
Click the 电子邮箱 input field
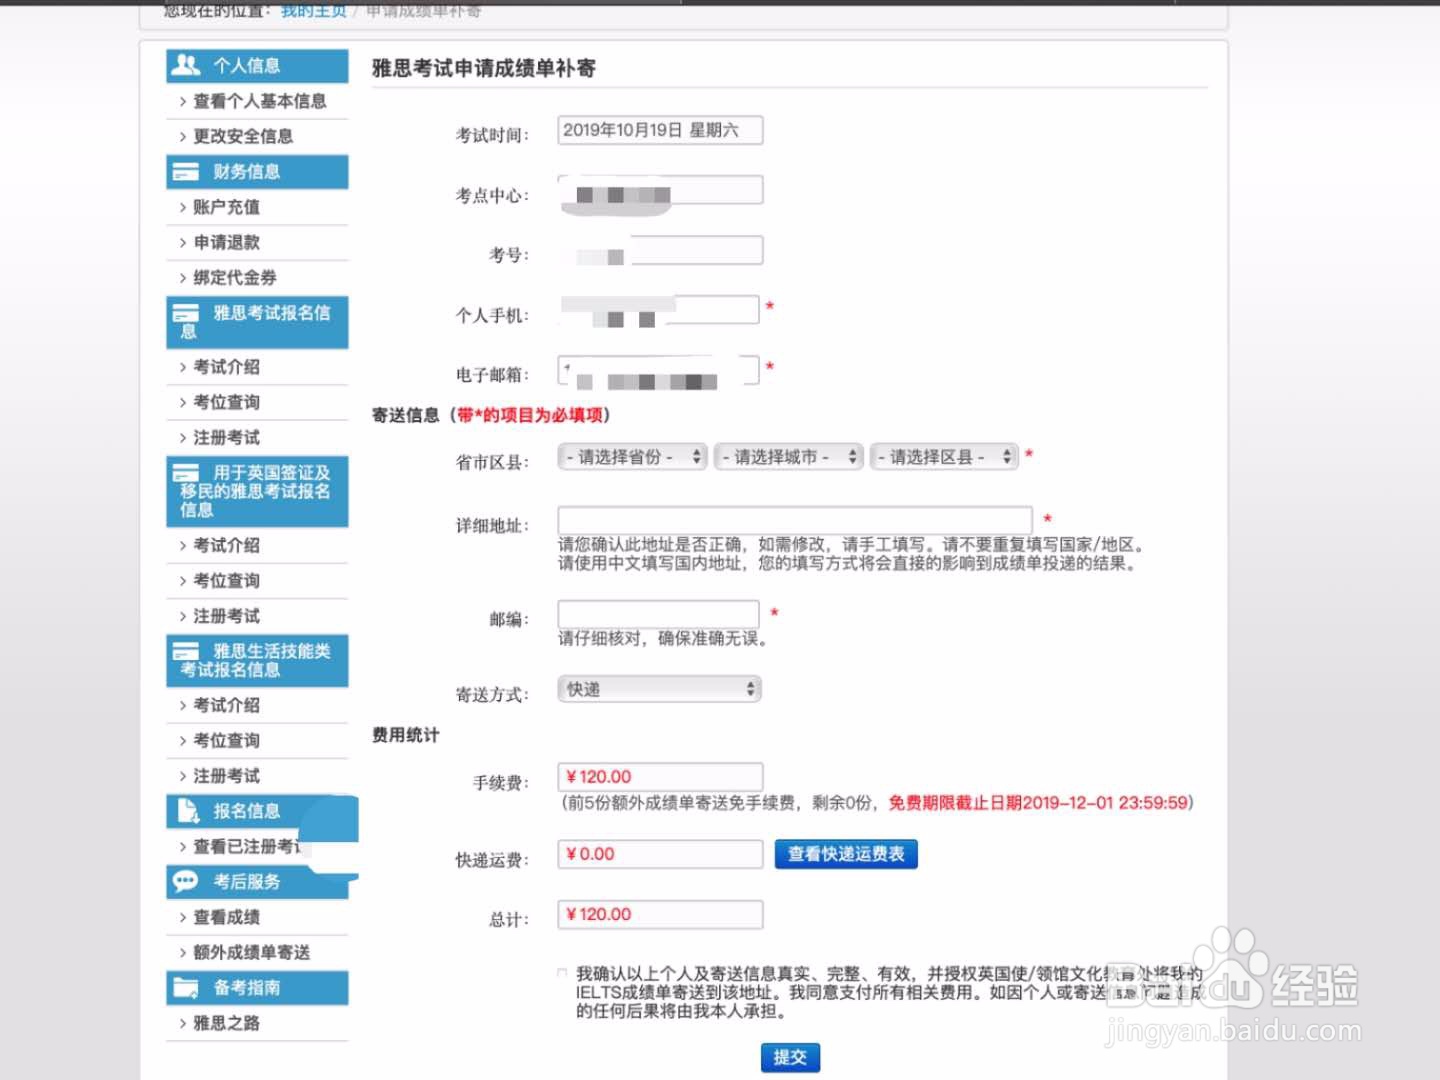(x=659, y=370)
